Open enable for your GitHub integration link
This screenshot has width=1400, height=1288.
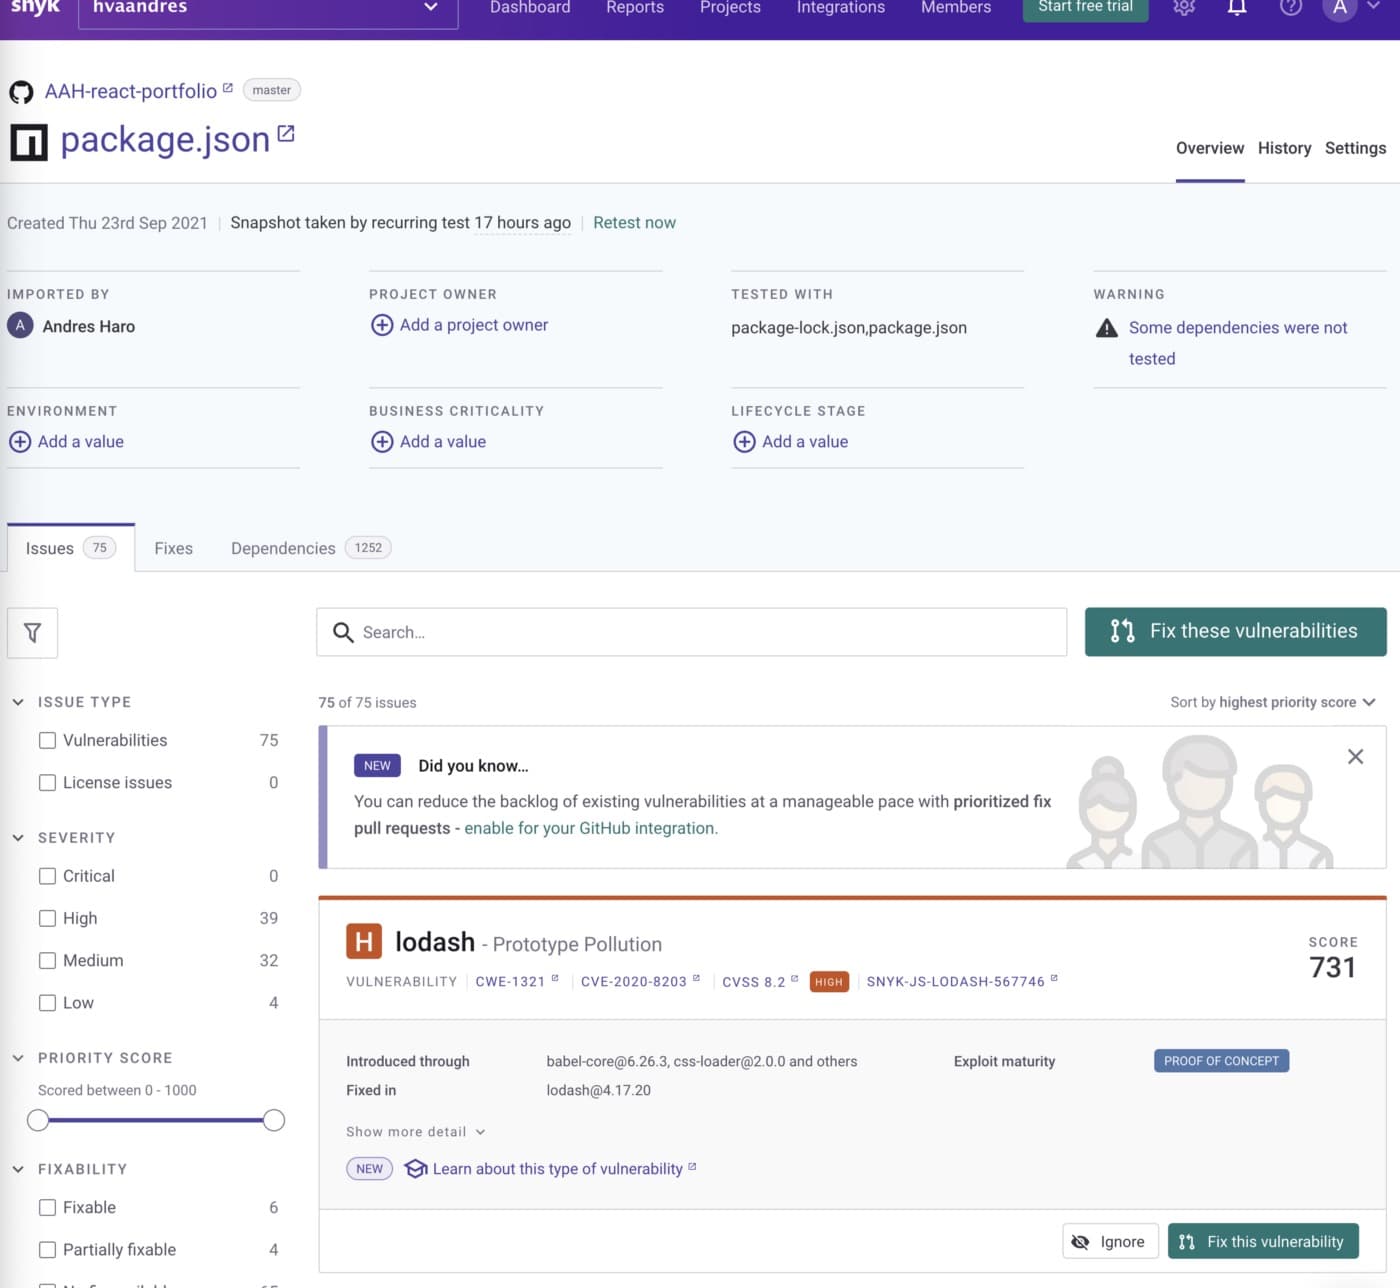[x=591, y=828]
